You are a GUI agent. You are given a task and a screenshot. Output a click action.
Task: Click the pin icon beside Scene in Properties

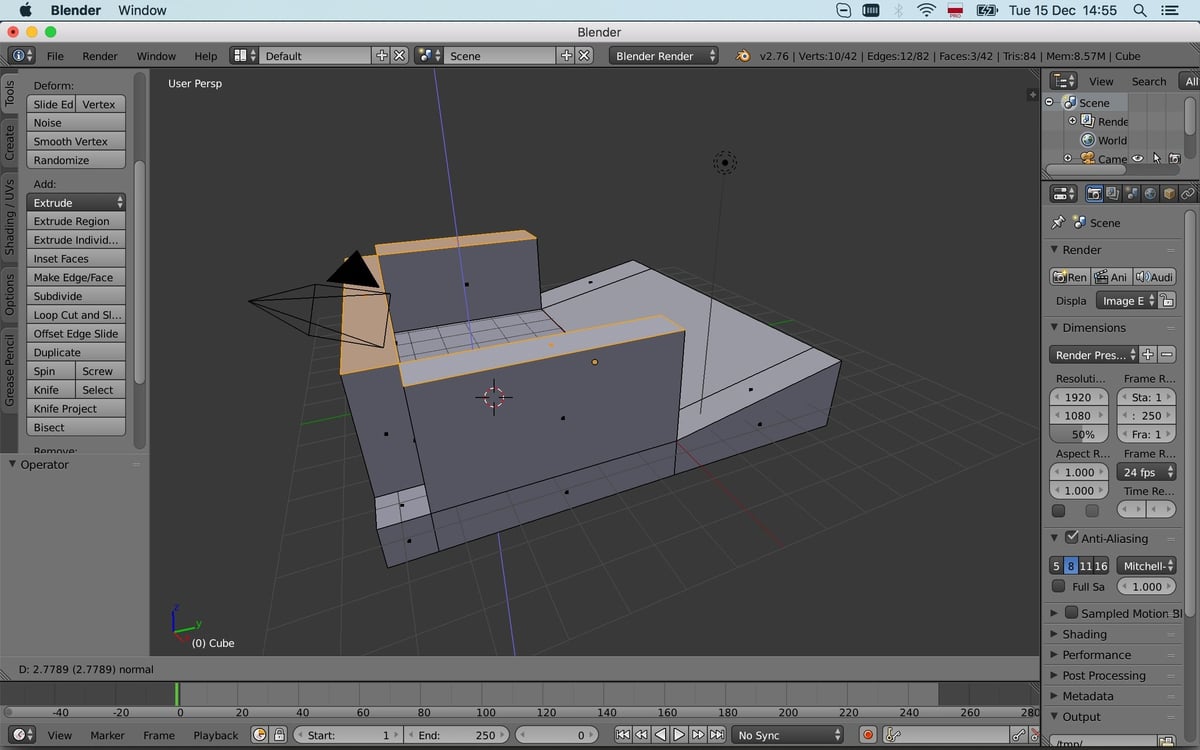pyautogui.click(x=1058, y=222)
